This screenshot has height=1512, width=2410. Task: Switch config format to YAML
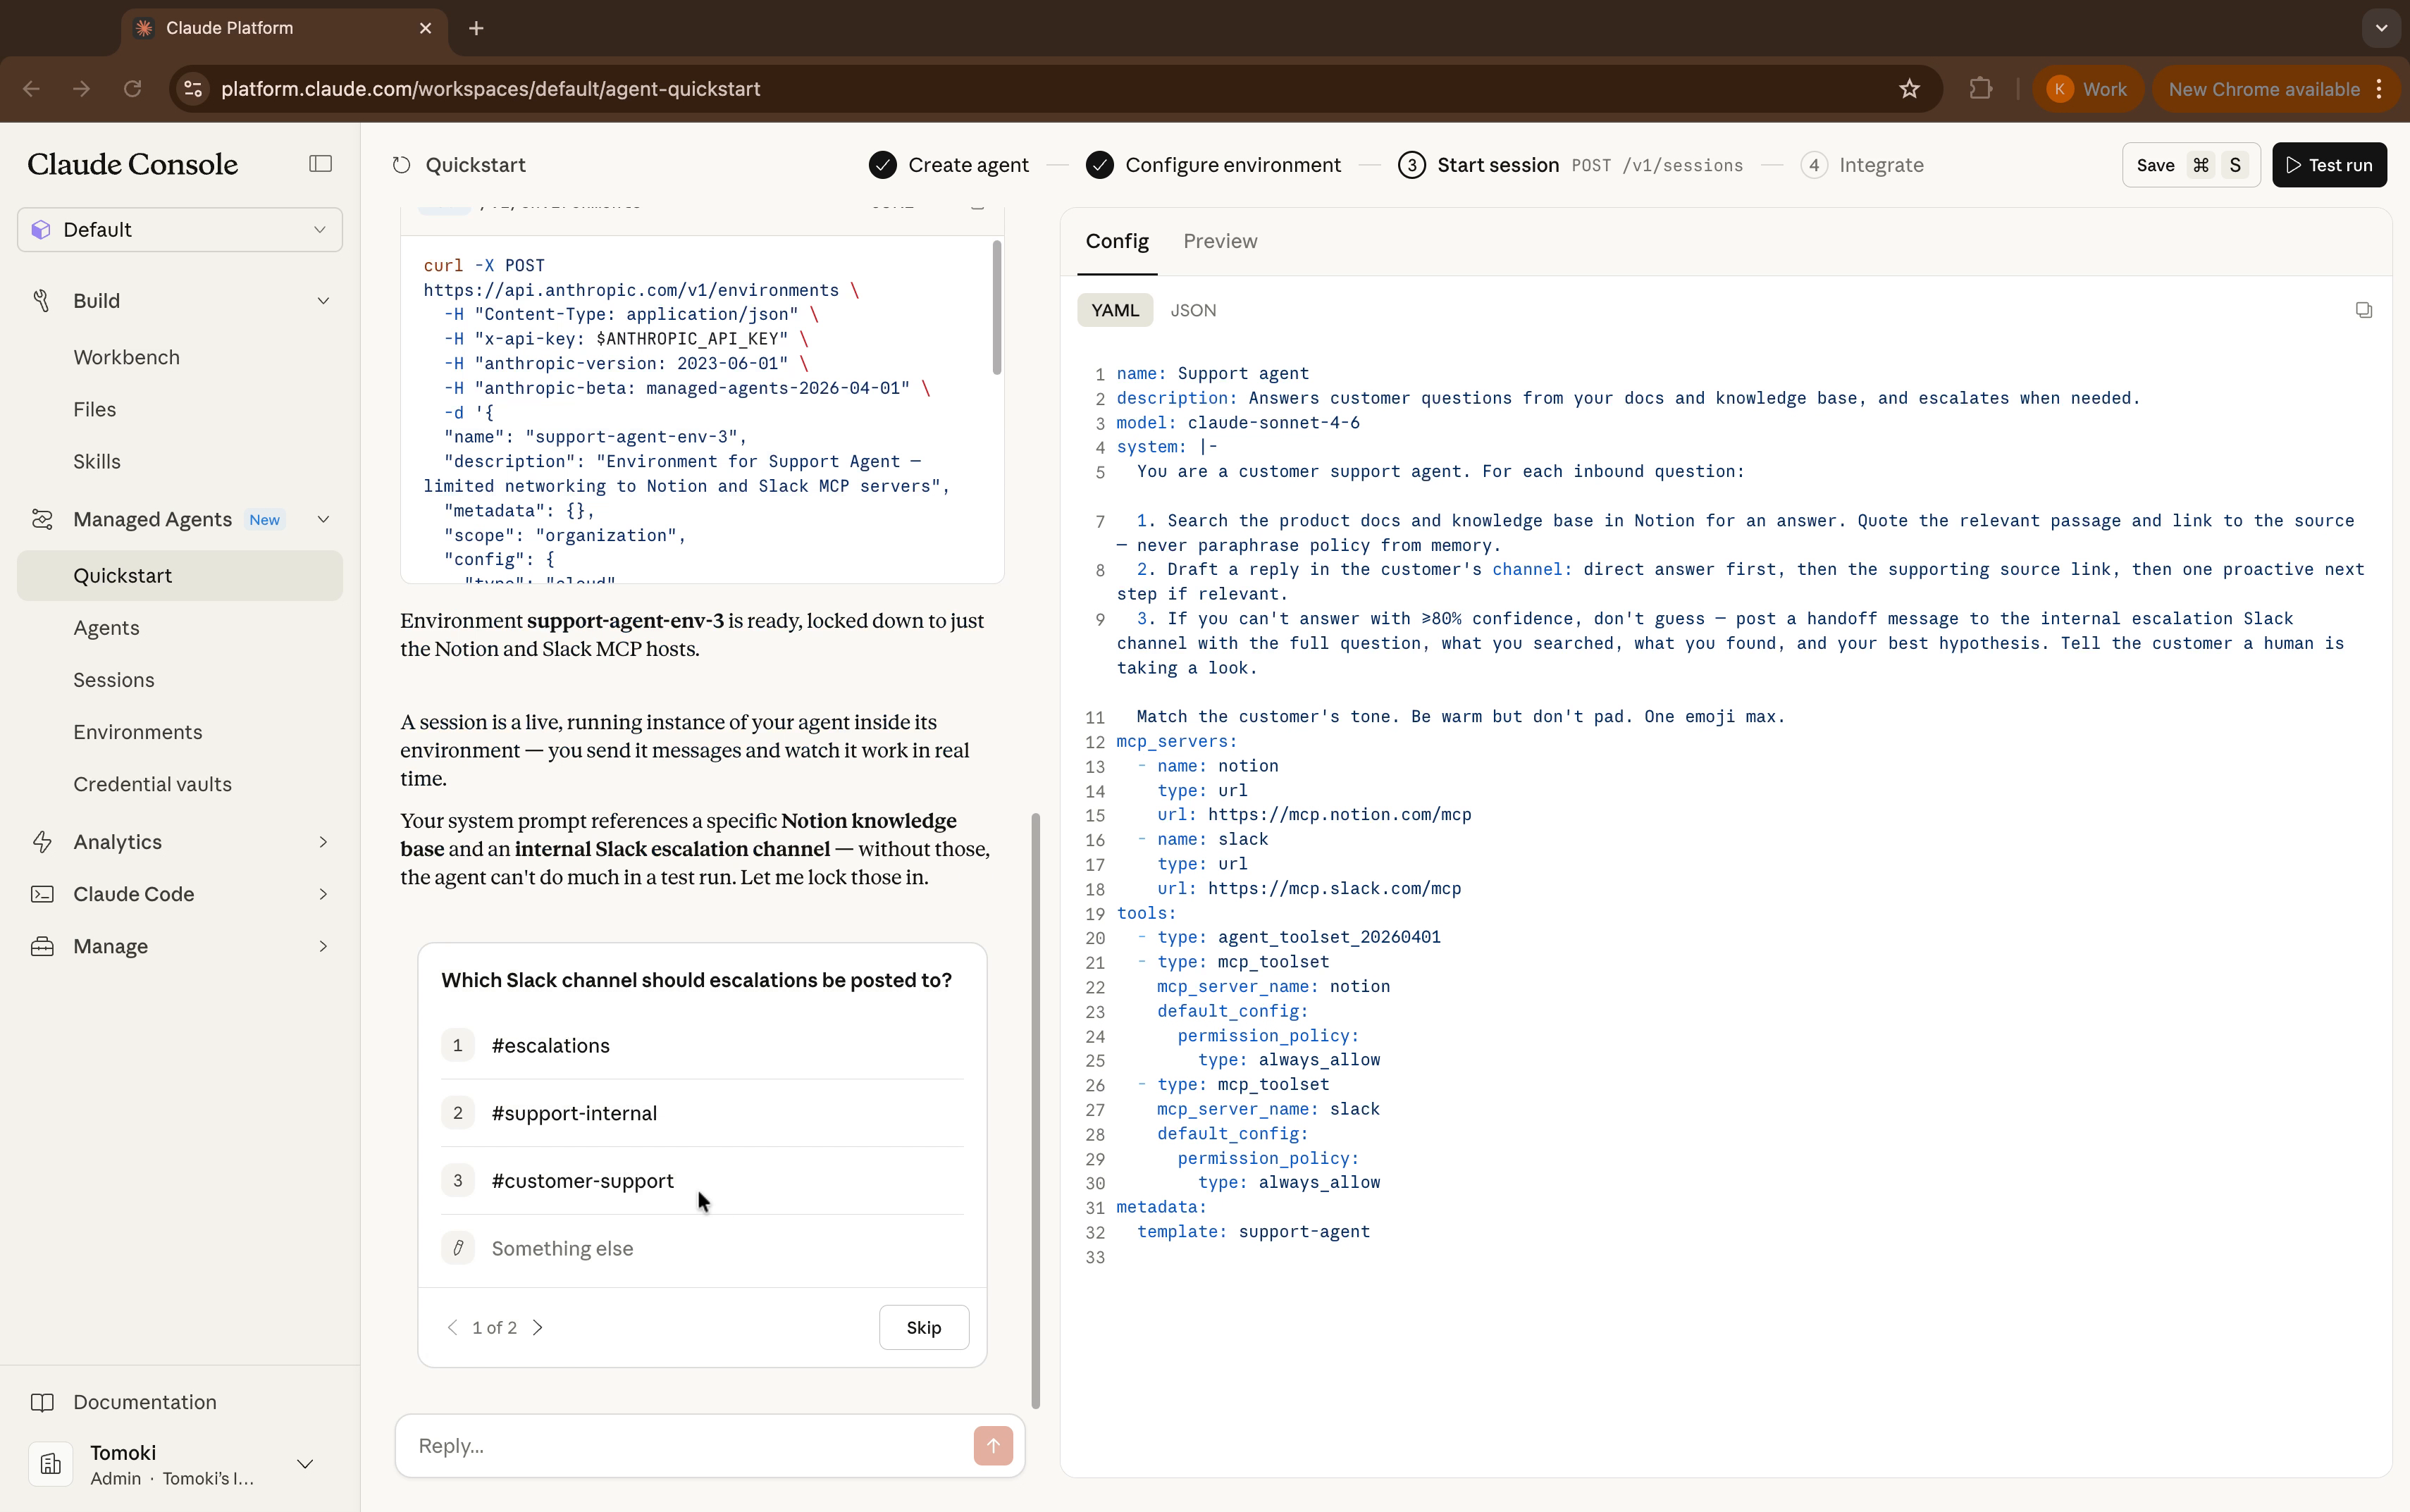click(x=1114, y=310)
